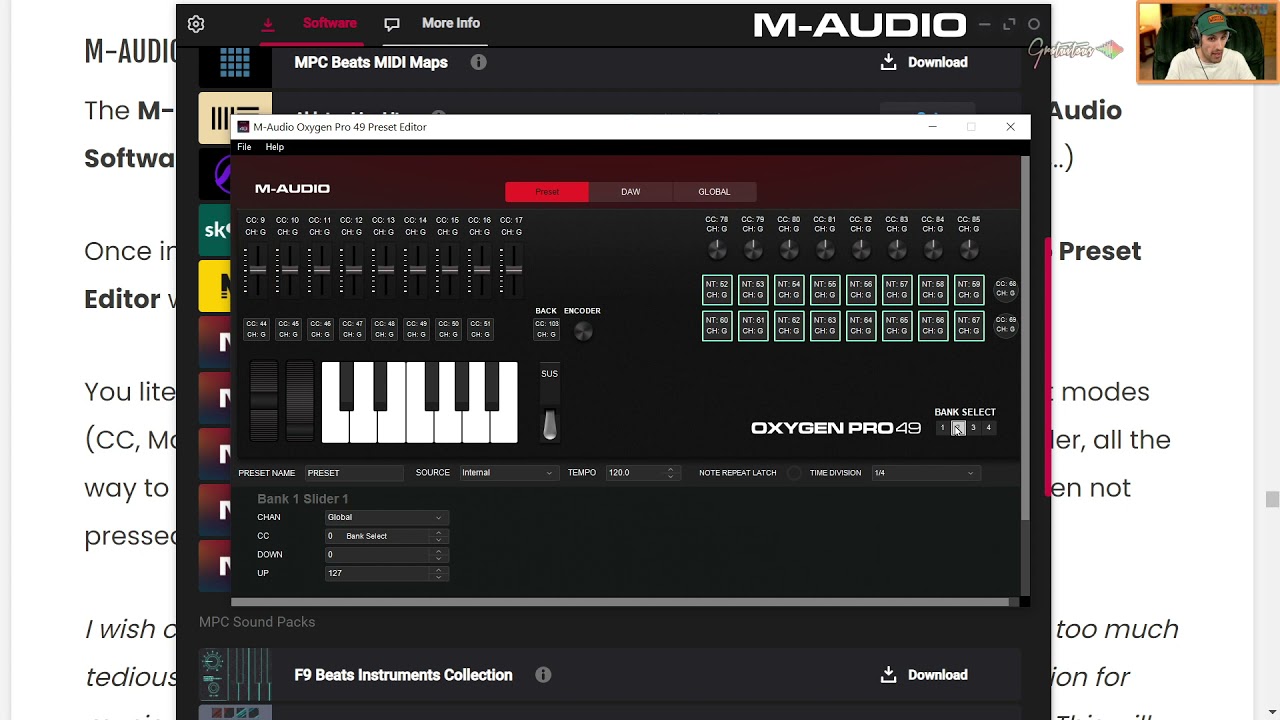Select bank 2
This screenshot has height=720, width=1280.
957,428
